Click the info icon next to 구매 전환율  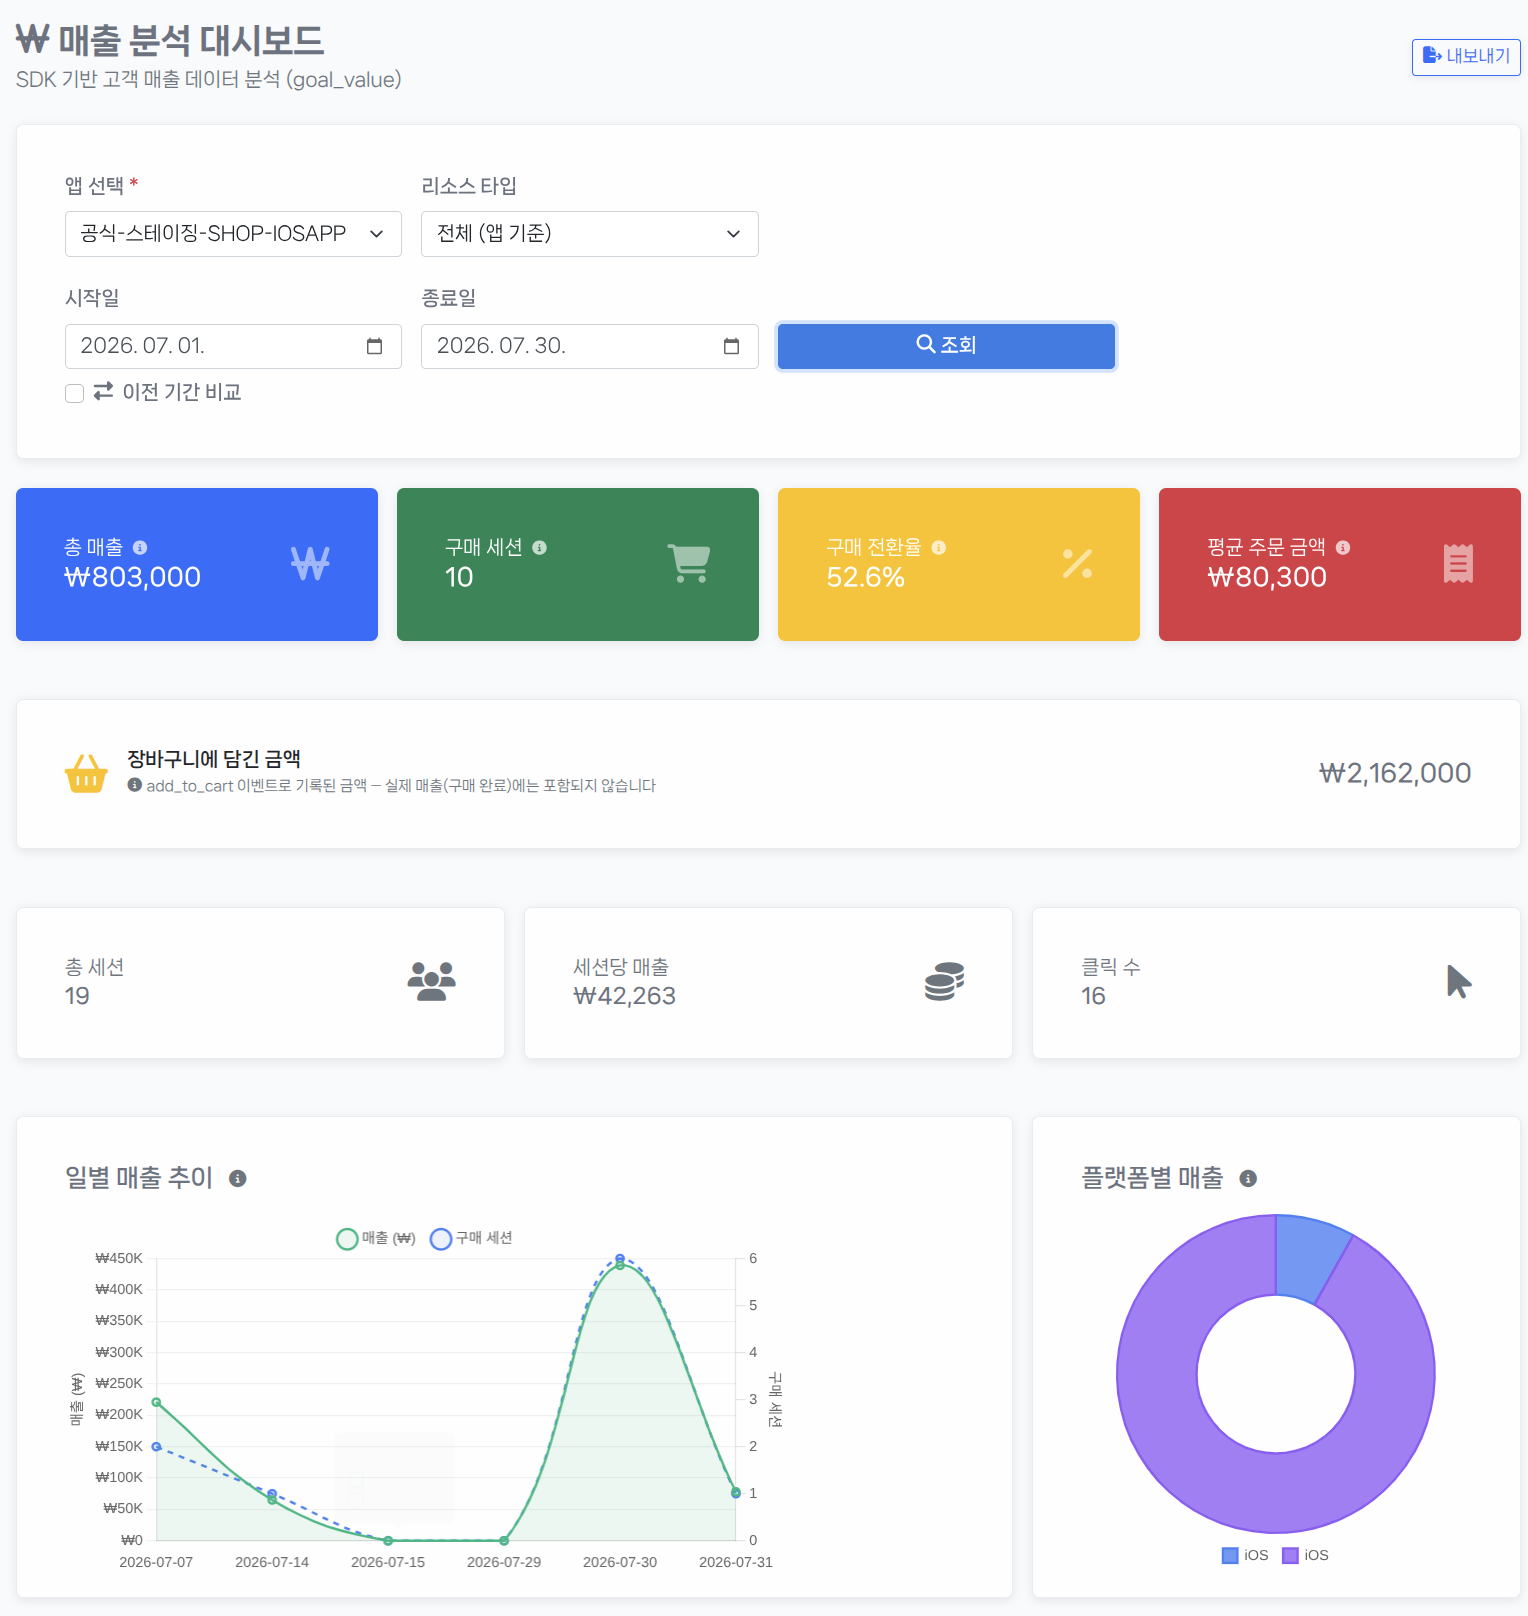pos(938,547)
